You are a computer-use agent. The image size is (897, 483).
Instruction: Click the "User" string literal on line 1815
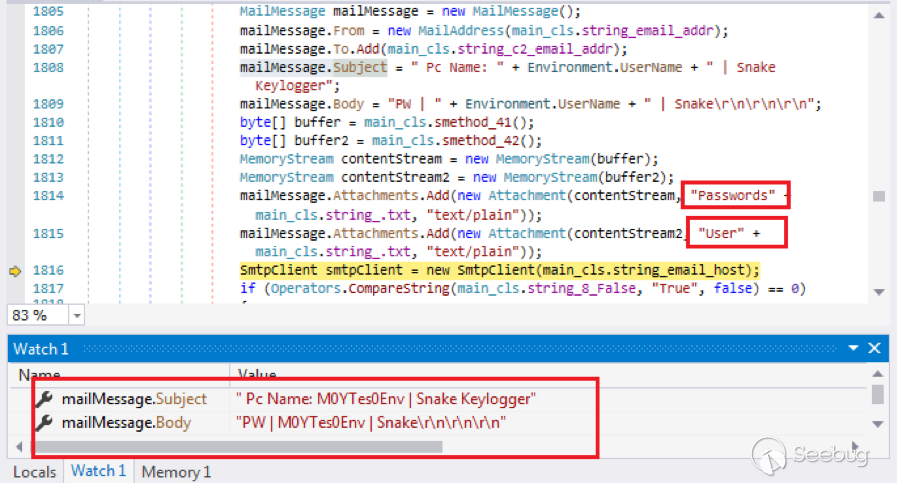click(721, 233)
